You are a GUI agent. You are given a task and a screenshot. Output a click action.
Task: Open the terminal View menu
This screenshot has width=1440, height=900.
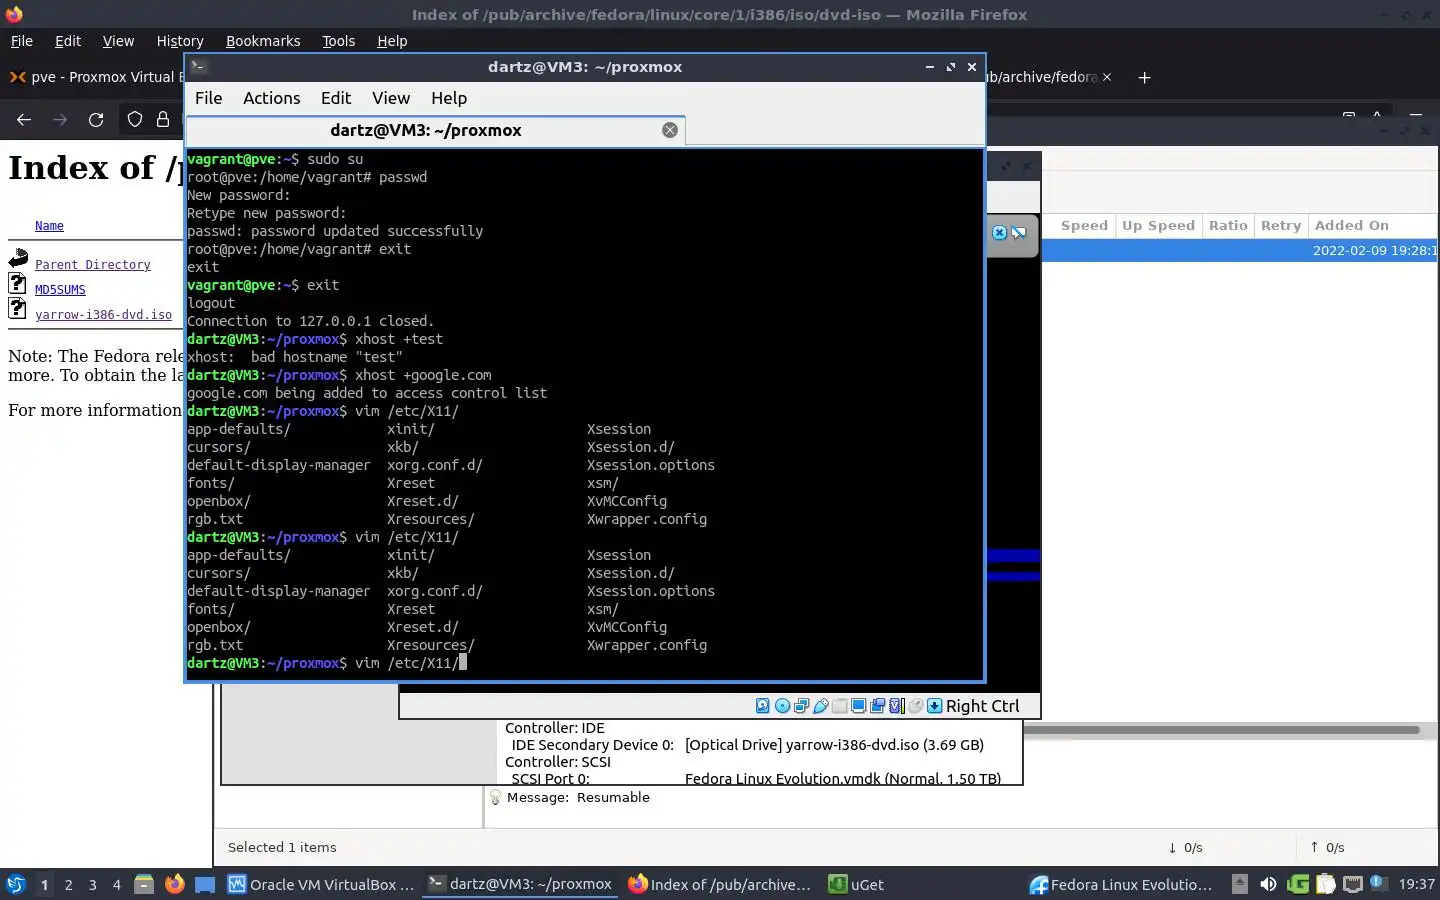coord(391,98)
